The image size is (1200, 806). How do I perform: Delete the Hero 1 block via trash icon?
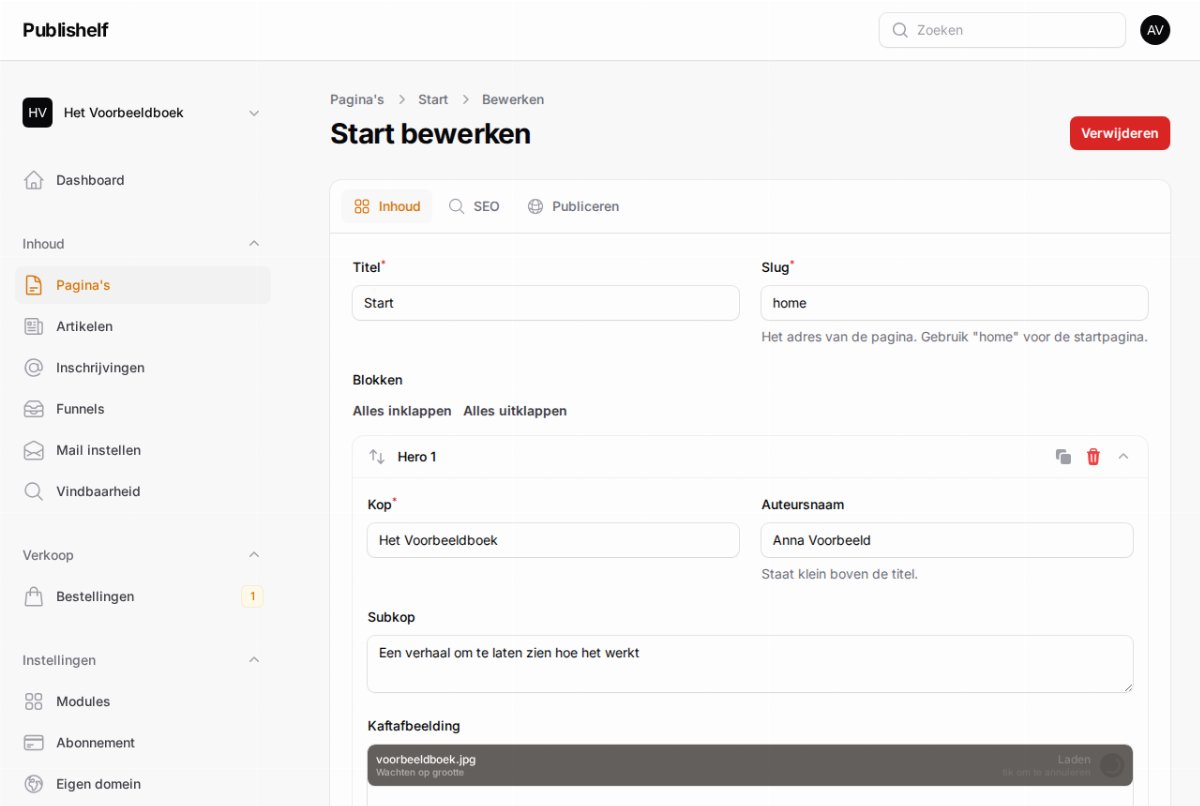click(1093, 456)
